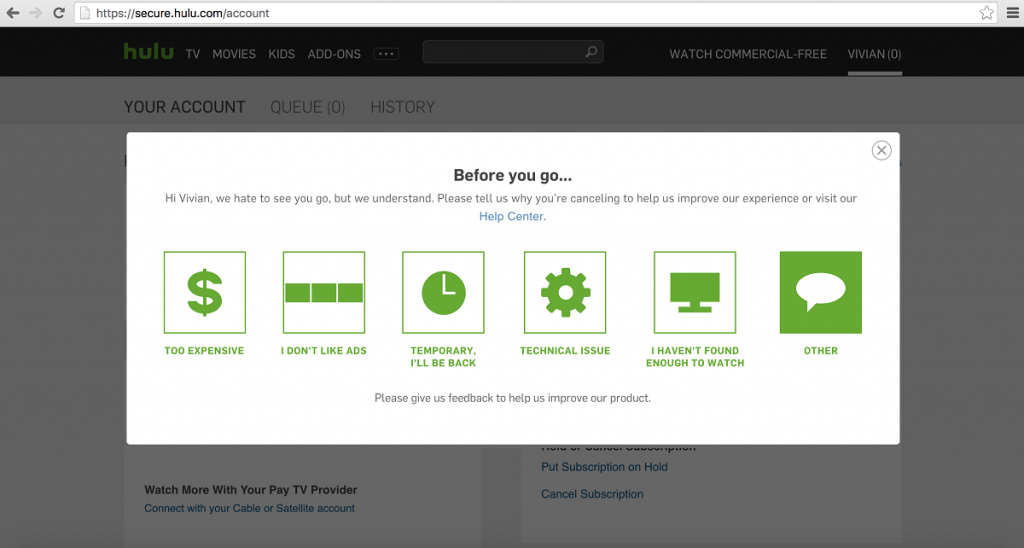This screenshot has height=548, width=1024.
Task: Click the Cancel Subscription link
Action: 592,494
